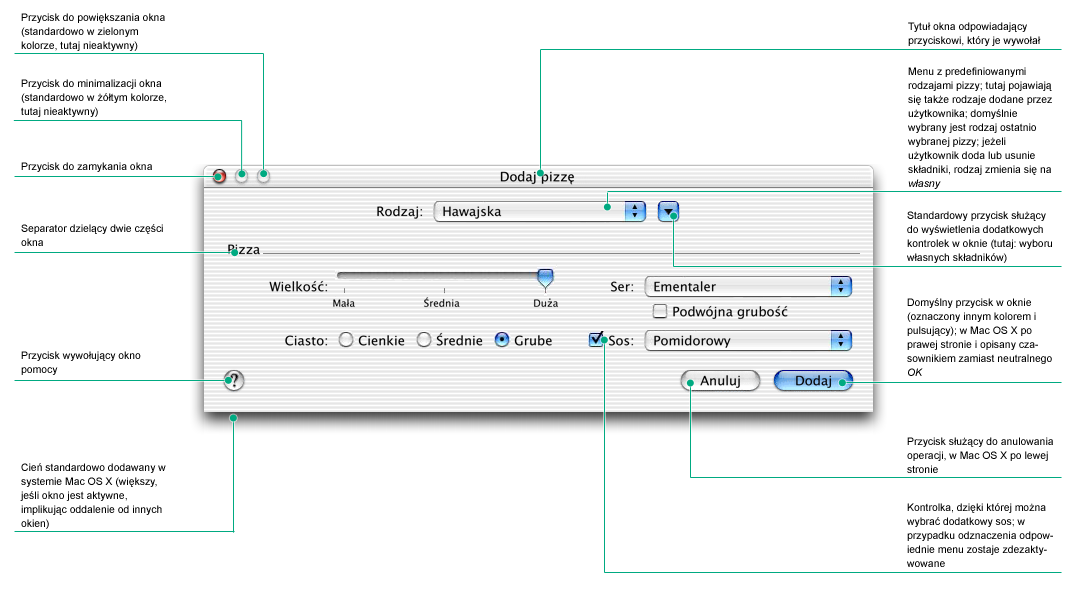
Task: Open the Ser cheese menu showing Ementaler
Action: 740,286
